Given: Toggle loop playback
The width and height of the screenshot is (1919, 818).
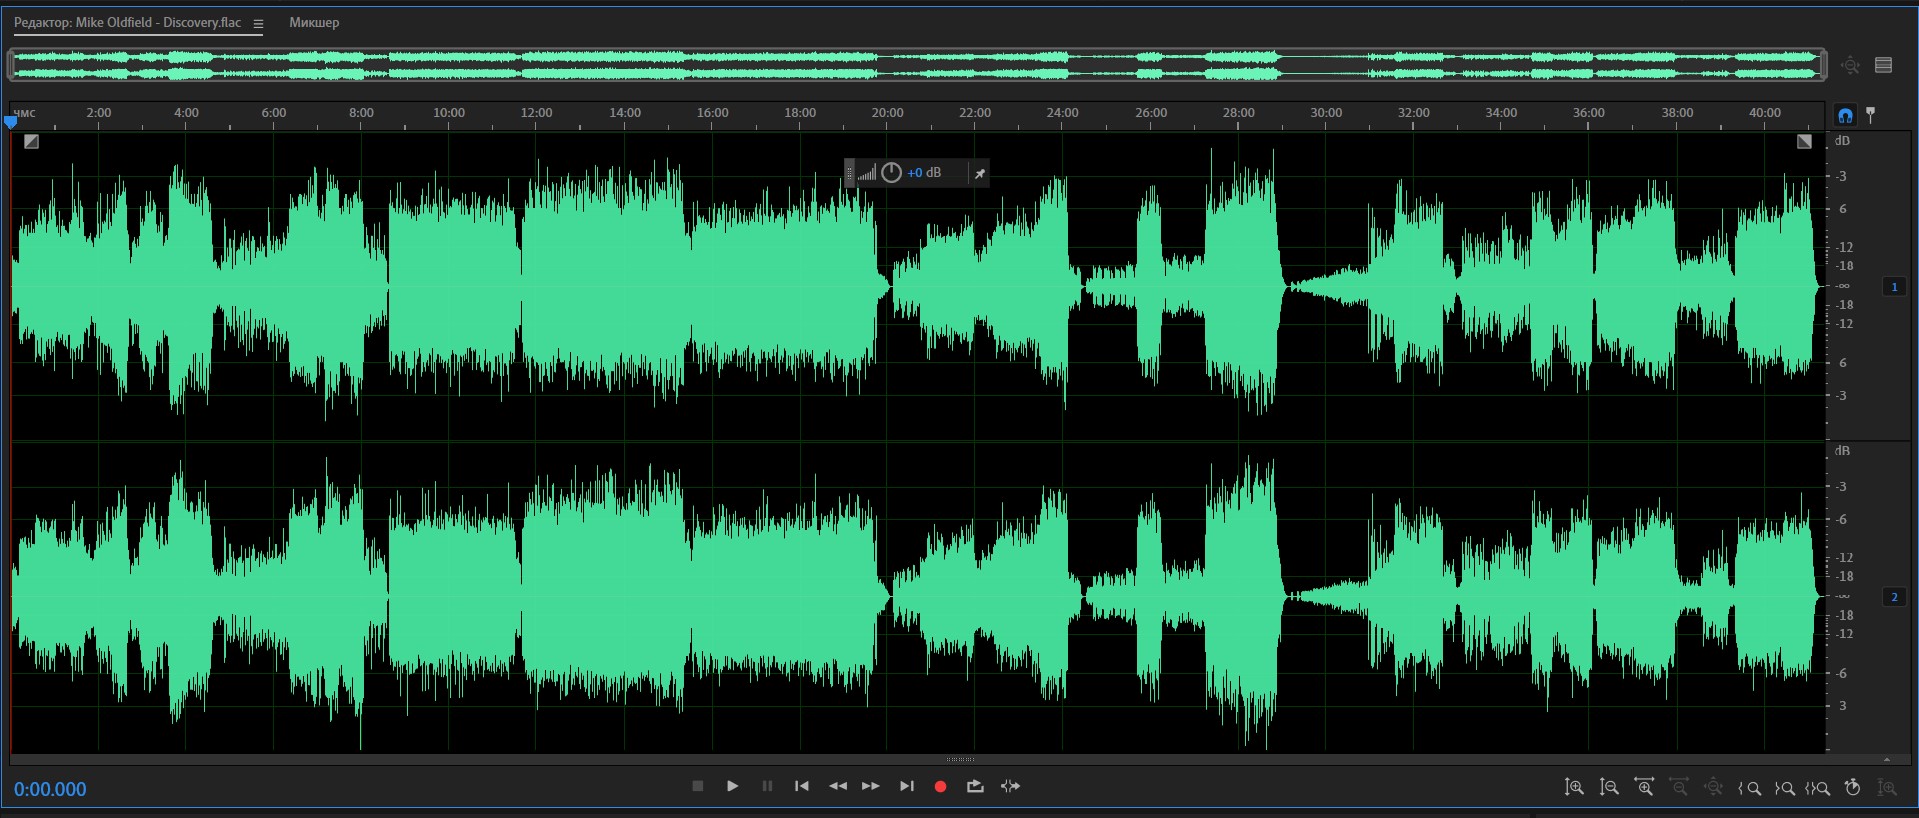Looking at the screenshot, I should tap(975, 787).
